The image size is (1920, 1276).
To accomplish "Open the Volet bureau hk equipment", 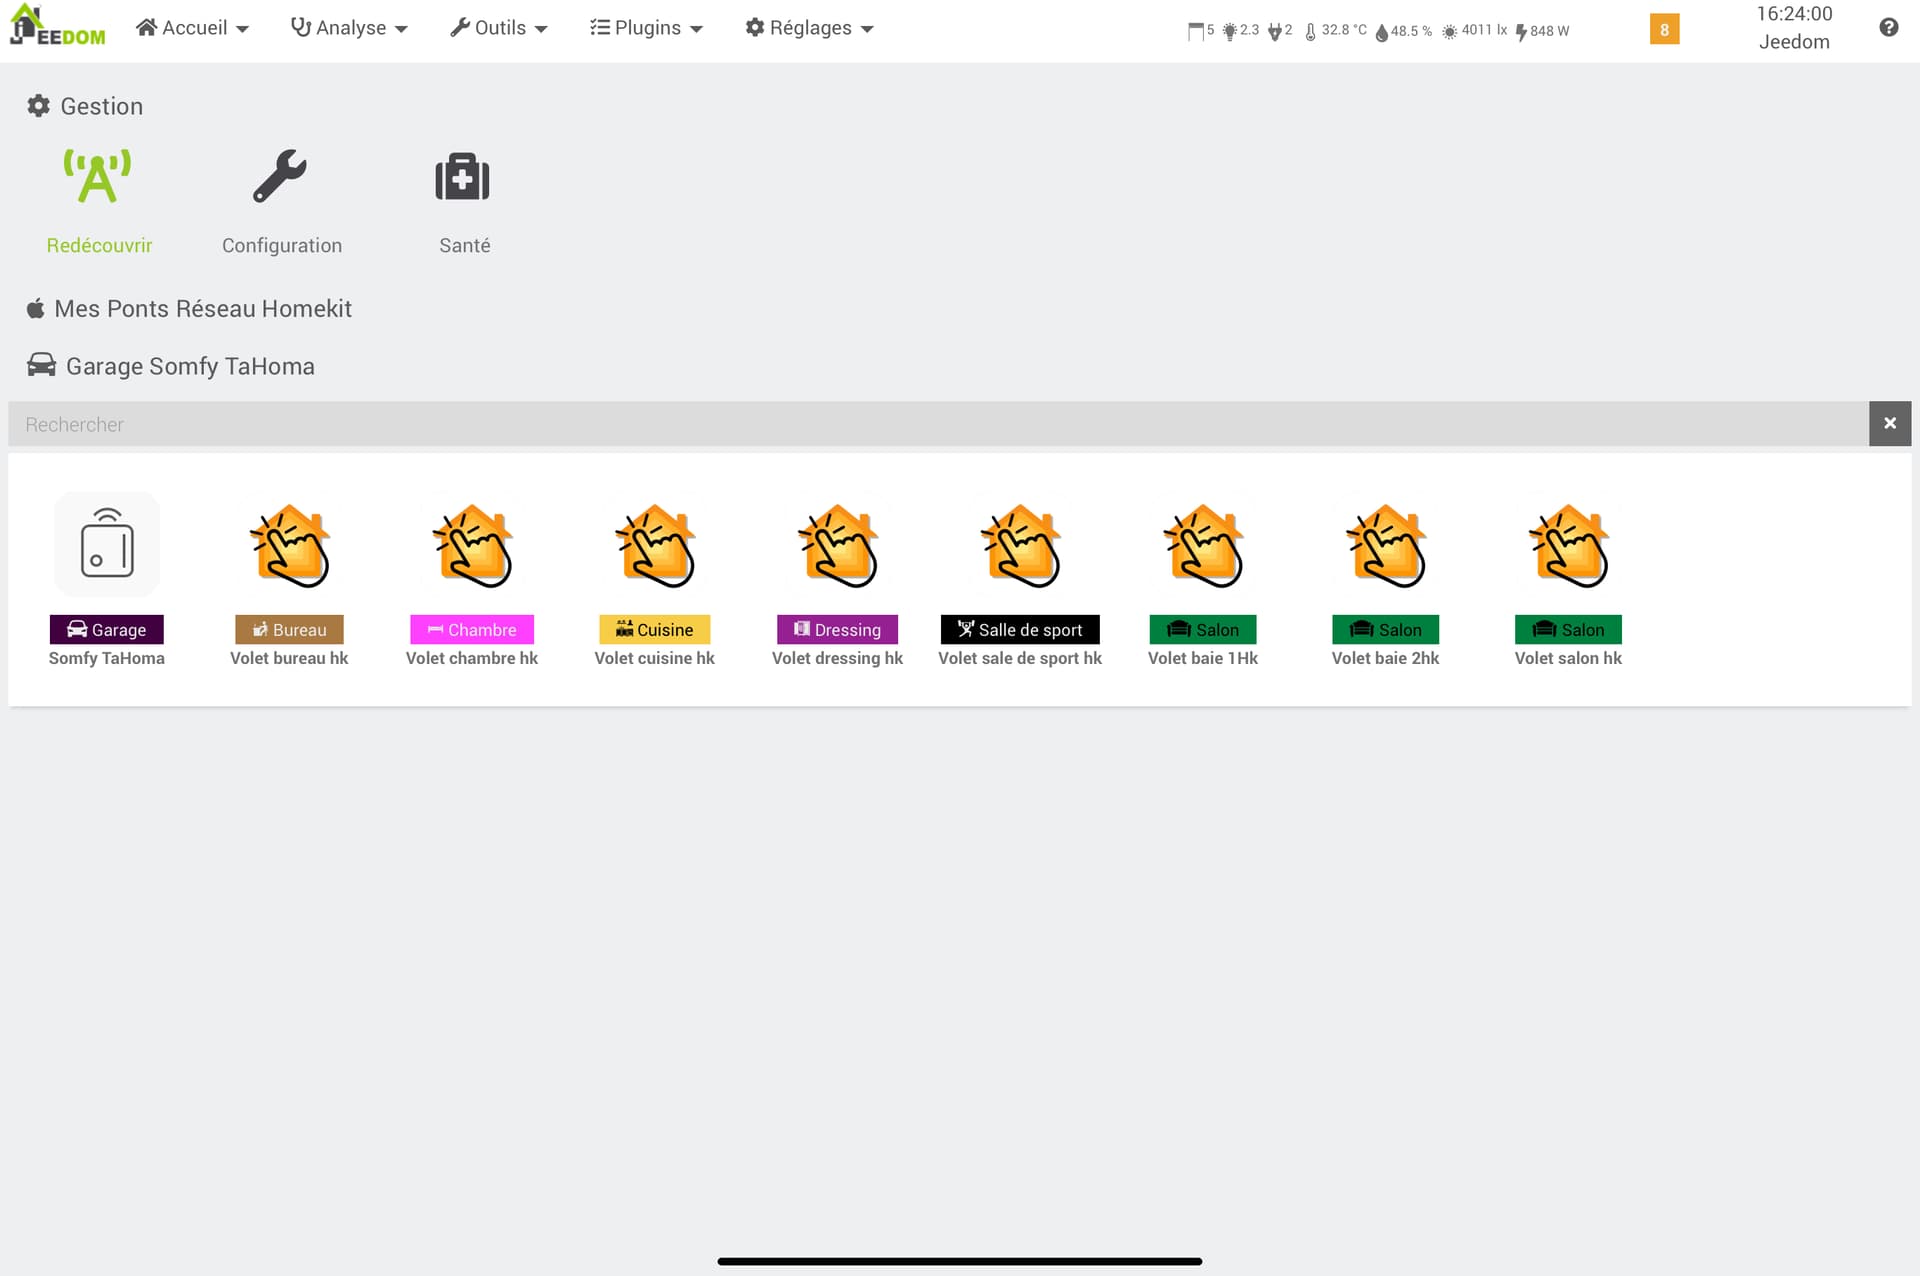I will tap(289, 546).
